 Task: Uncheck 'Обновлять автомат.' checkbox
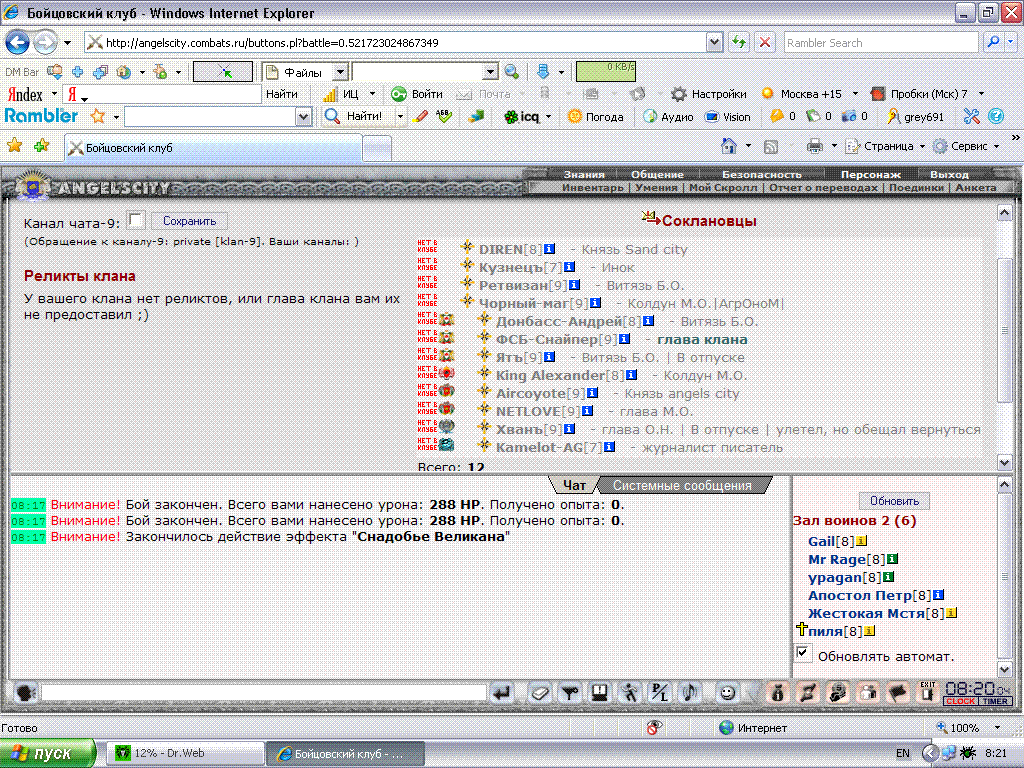tap(803, 653)
